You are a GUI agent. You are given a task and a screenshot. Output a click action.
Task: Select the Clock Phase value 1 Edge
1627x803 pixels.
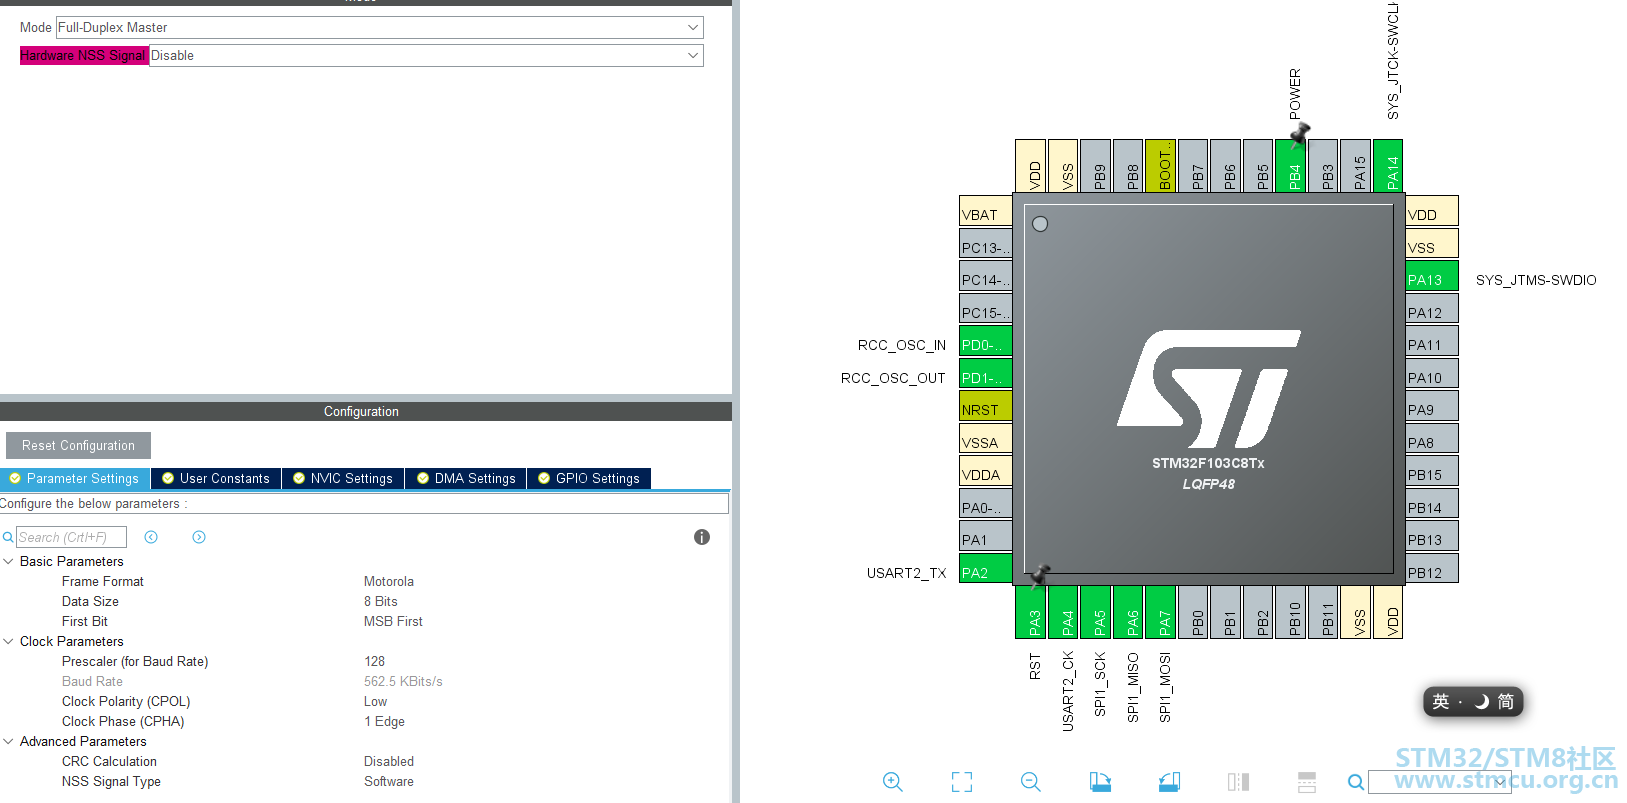coord(385,721)
